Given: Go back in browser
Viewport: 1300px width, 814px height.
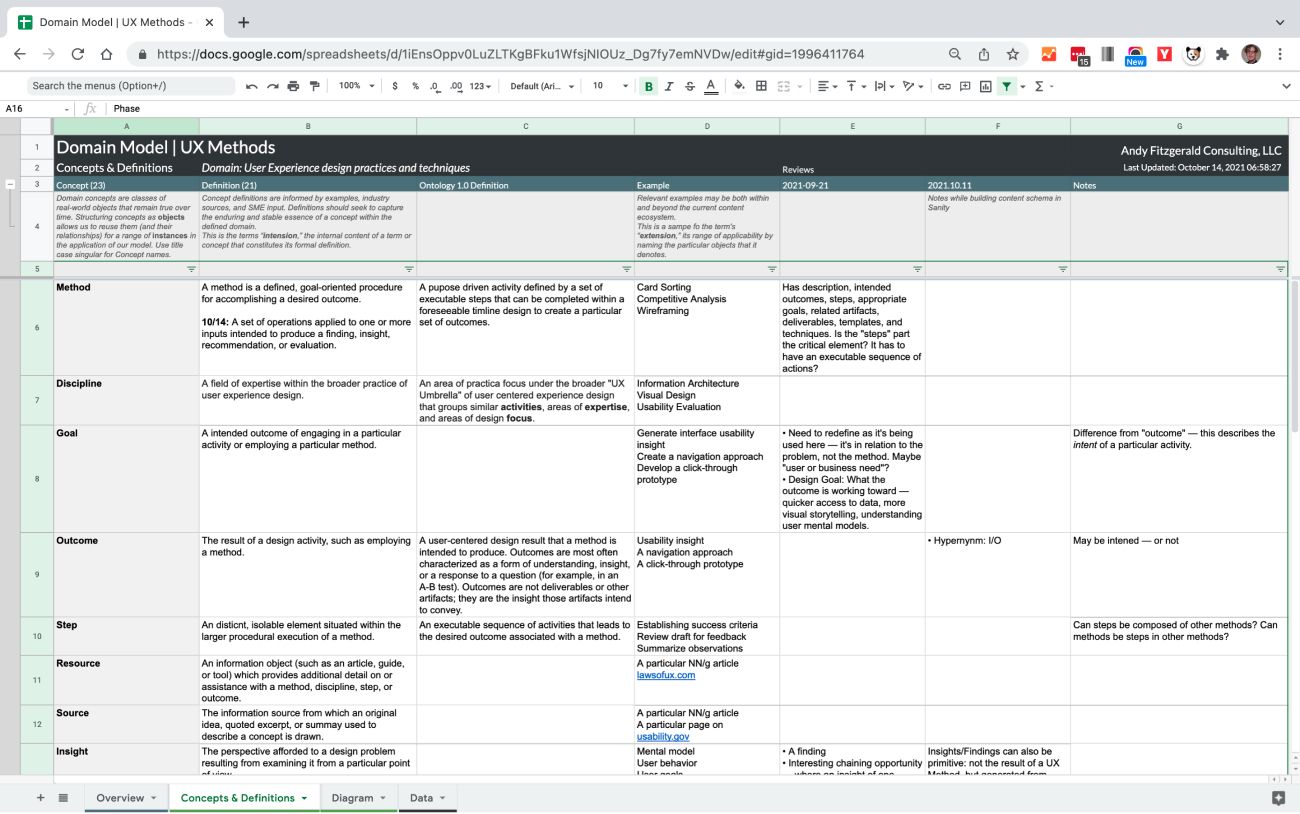Looking at the screenshot, I should pyautogui.click(x=20, y=54).
